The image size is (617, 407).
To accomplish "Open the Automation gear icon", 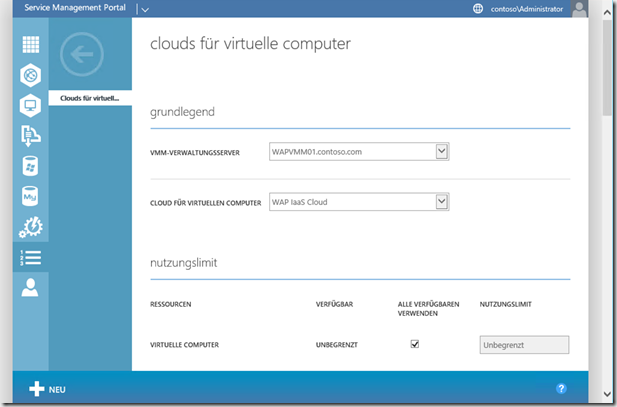I will pyautogui.click(x=30, y=227).
